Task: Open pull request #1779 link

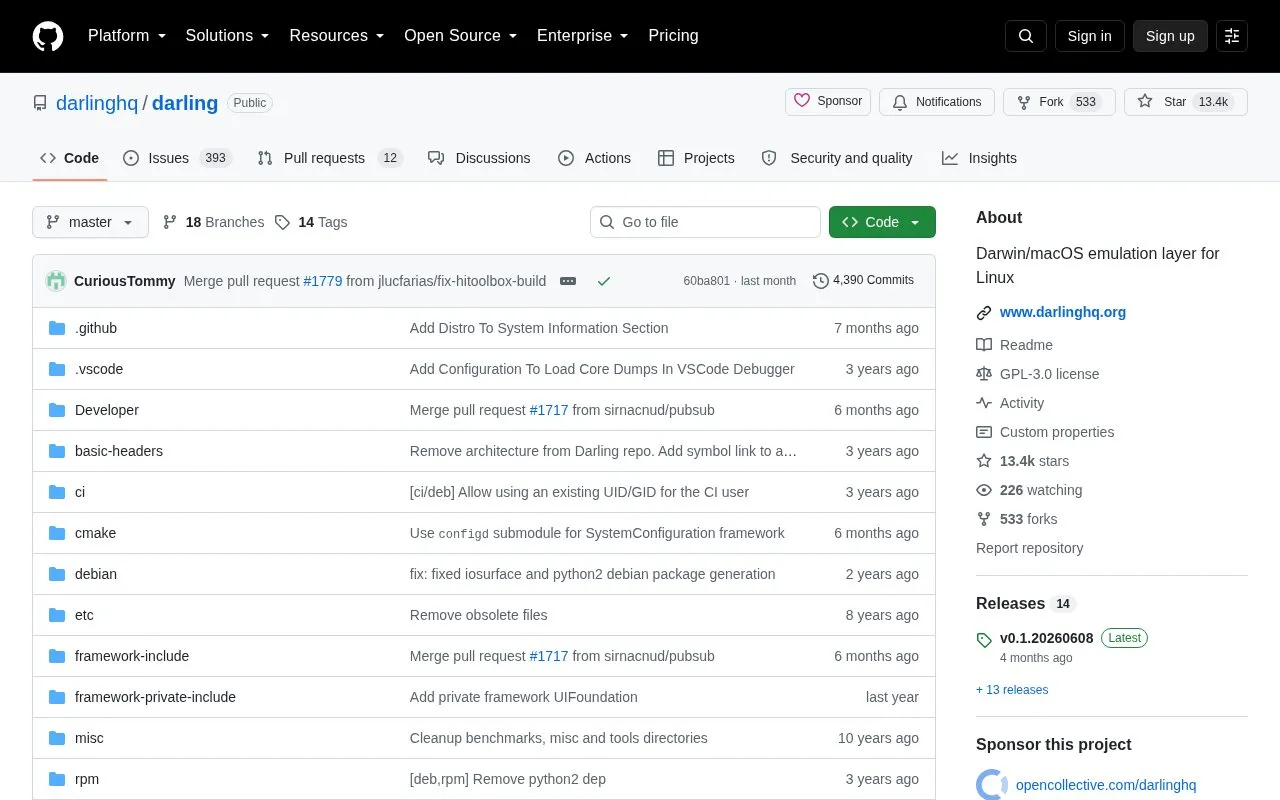Action: click(323, 281)
